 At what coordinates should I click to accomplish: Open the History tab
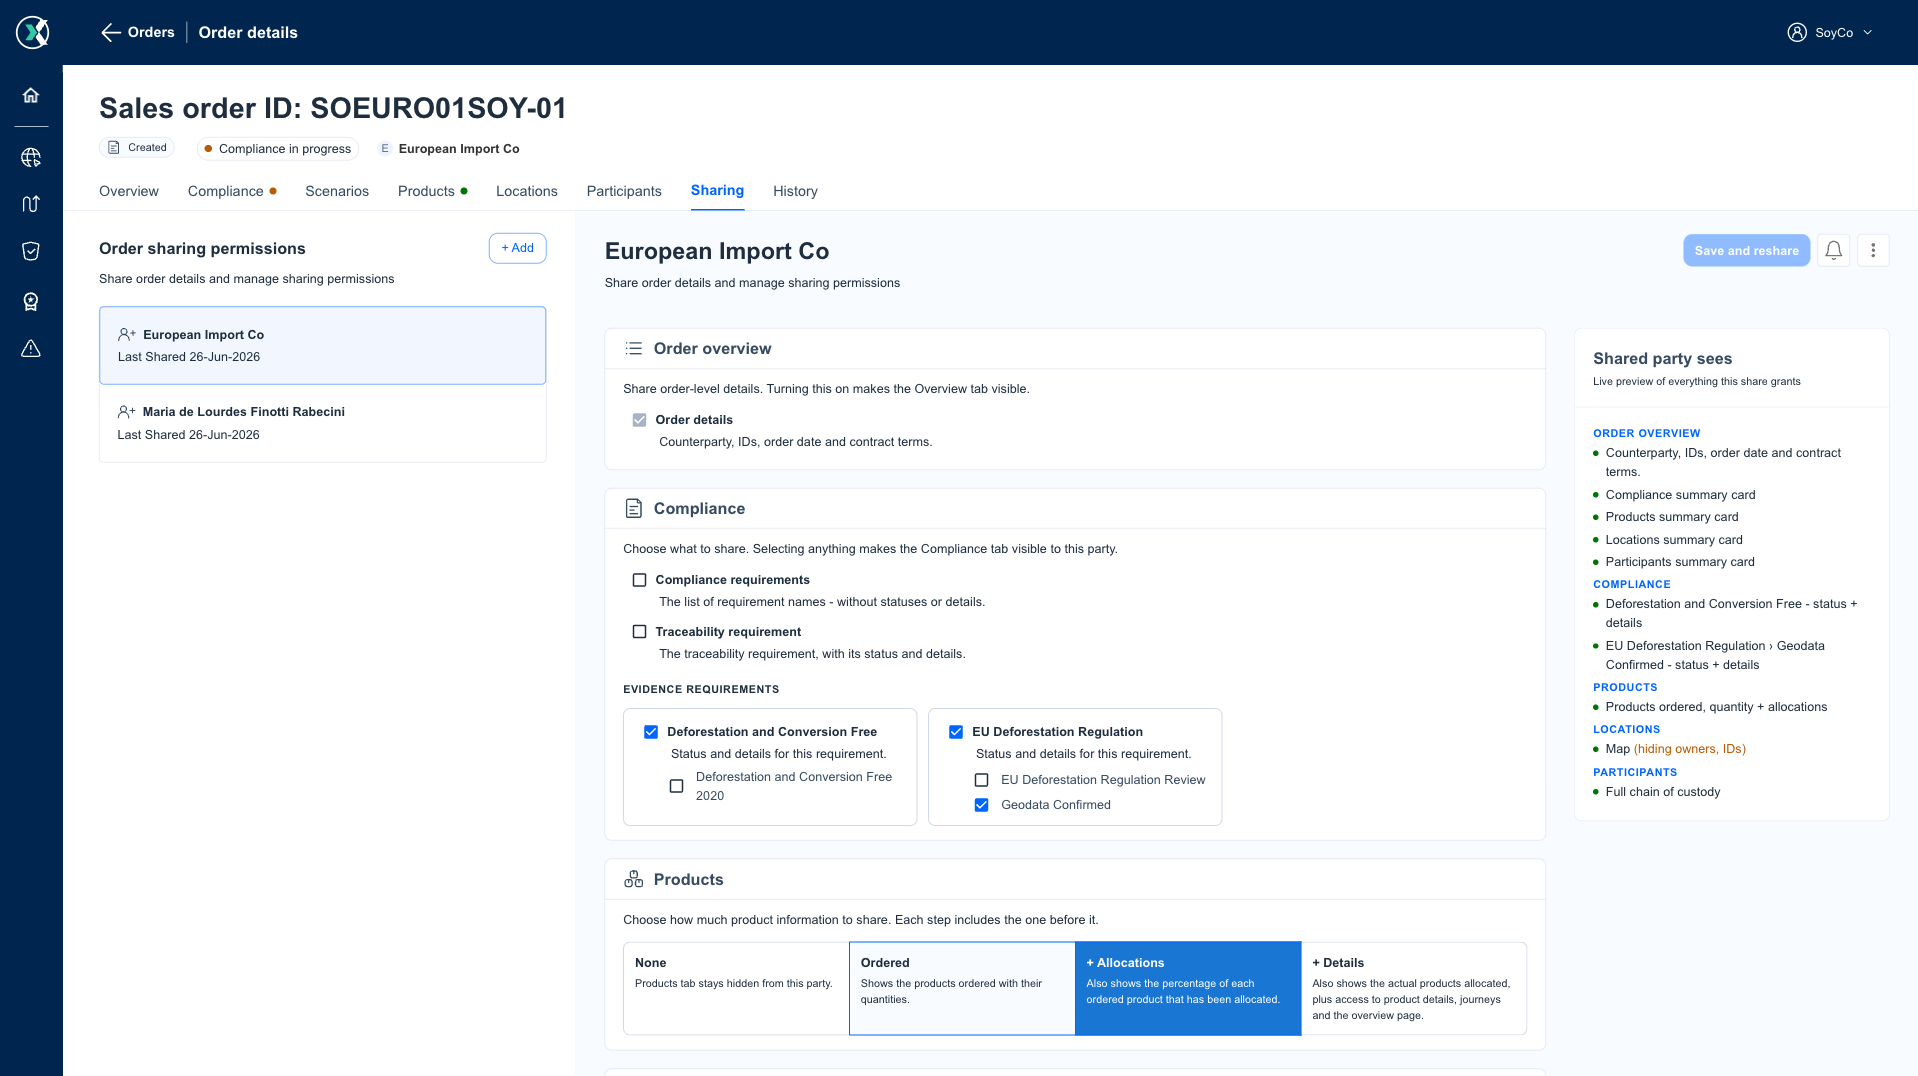[795, 191]
